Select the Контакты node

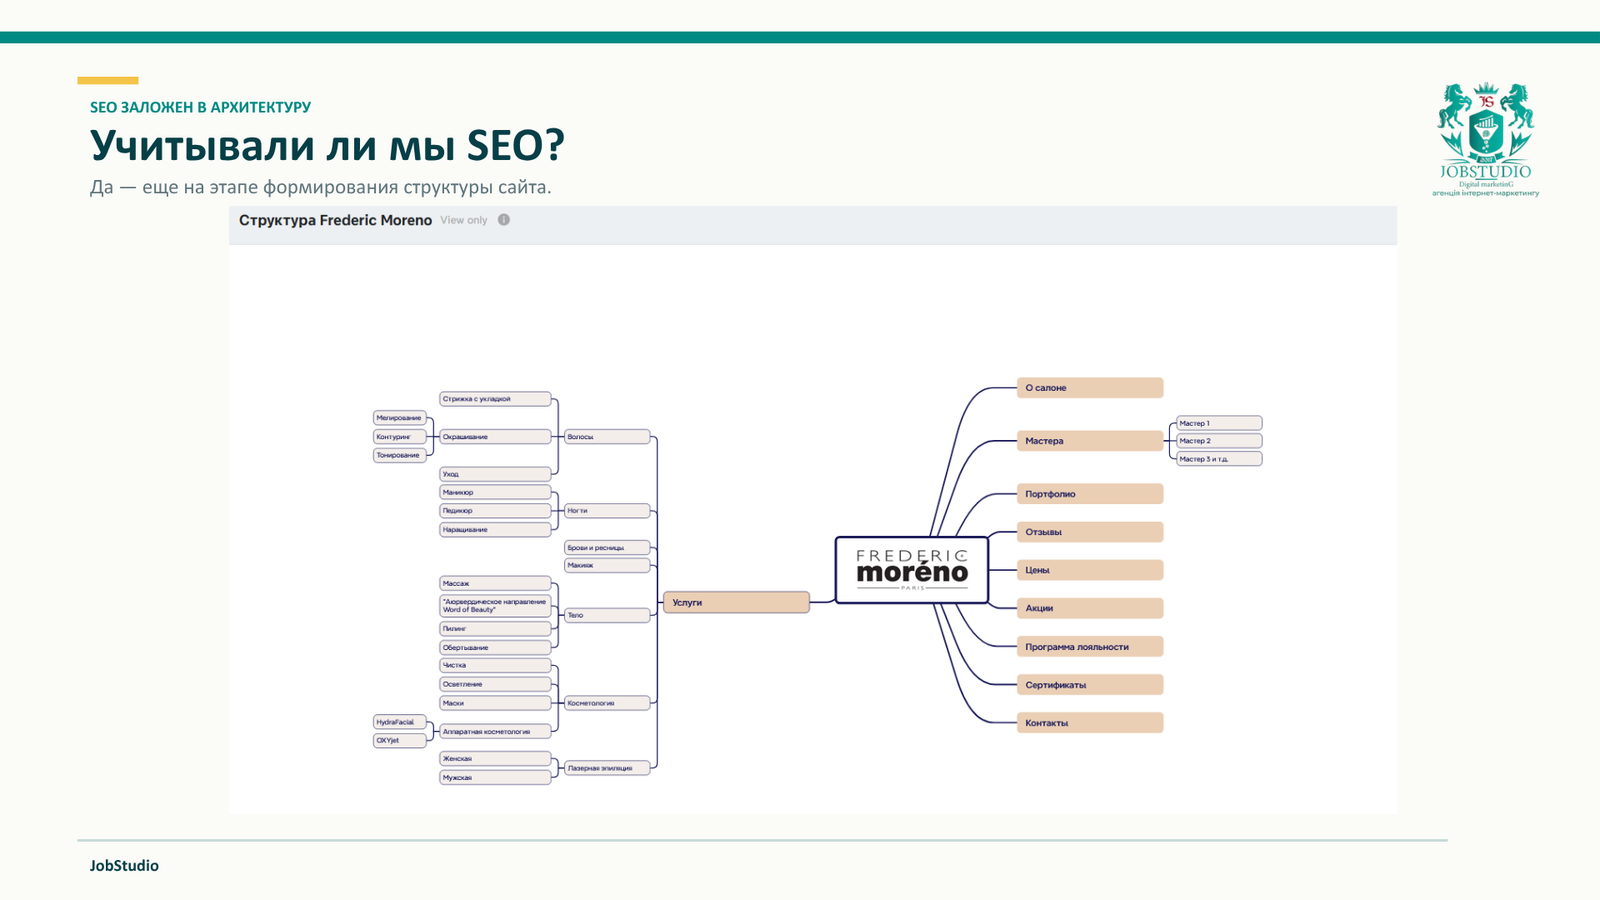[1090, 723]
